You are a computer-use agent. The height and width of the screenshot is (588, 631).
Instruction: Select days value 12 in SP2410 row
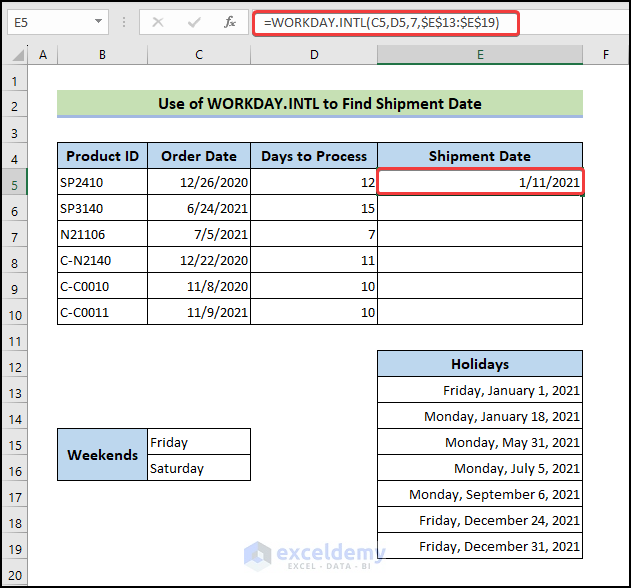point(314,182)
